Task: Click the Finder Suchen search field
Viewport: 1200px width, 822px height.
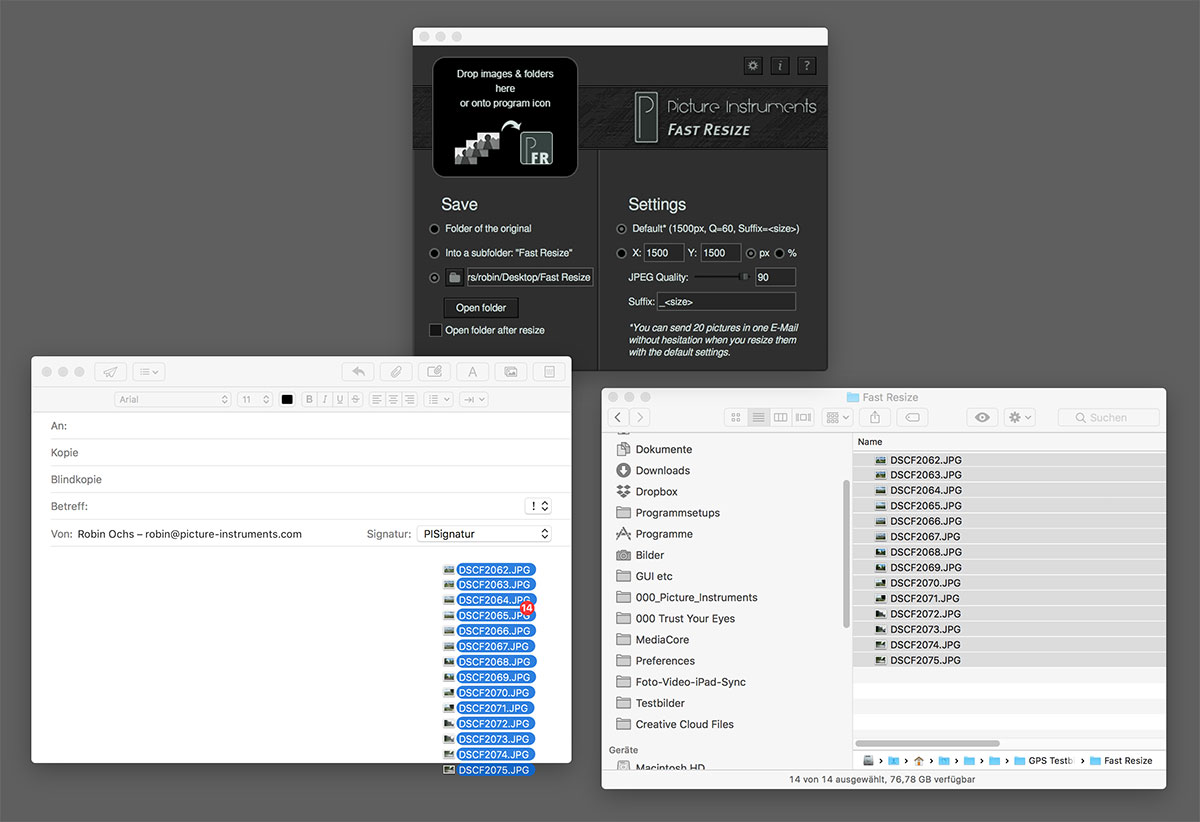Action: 1109,417
